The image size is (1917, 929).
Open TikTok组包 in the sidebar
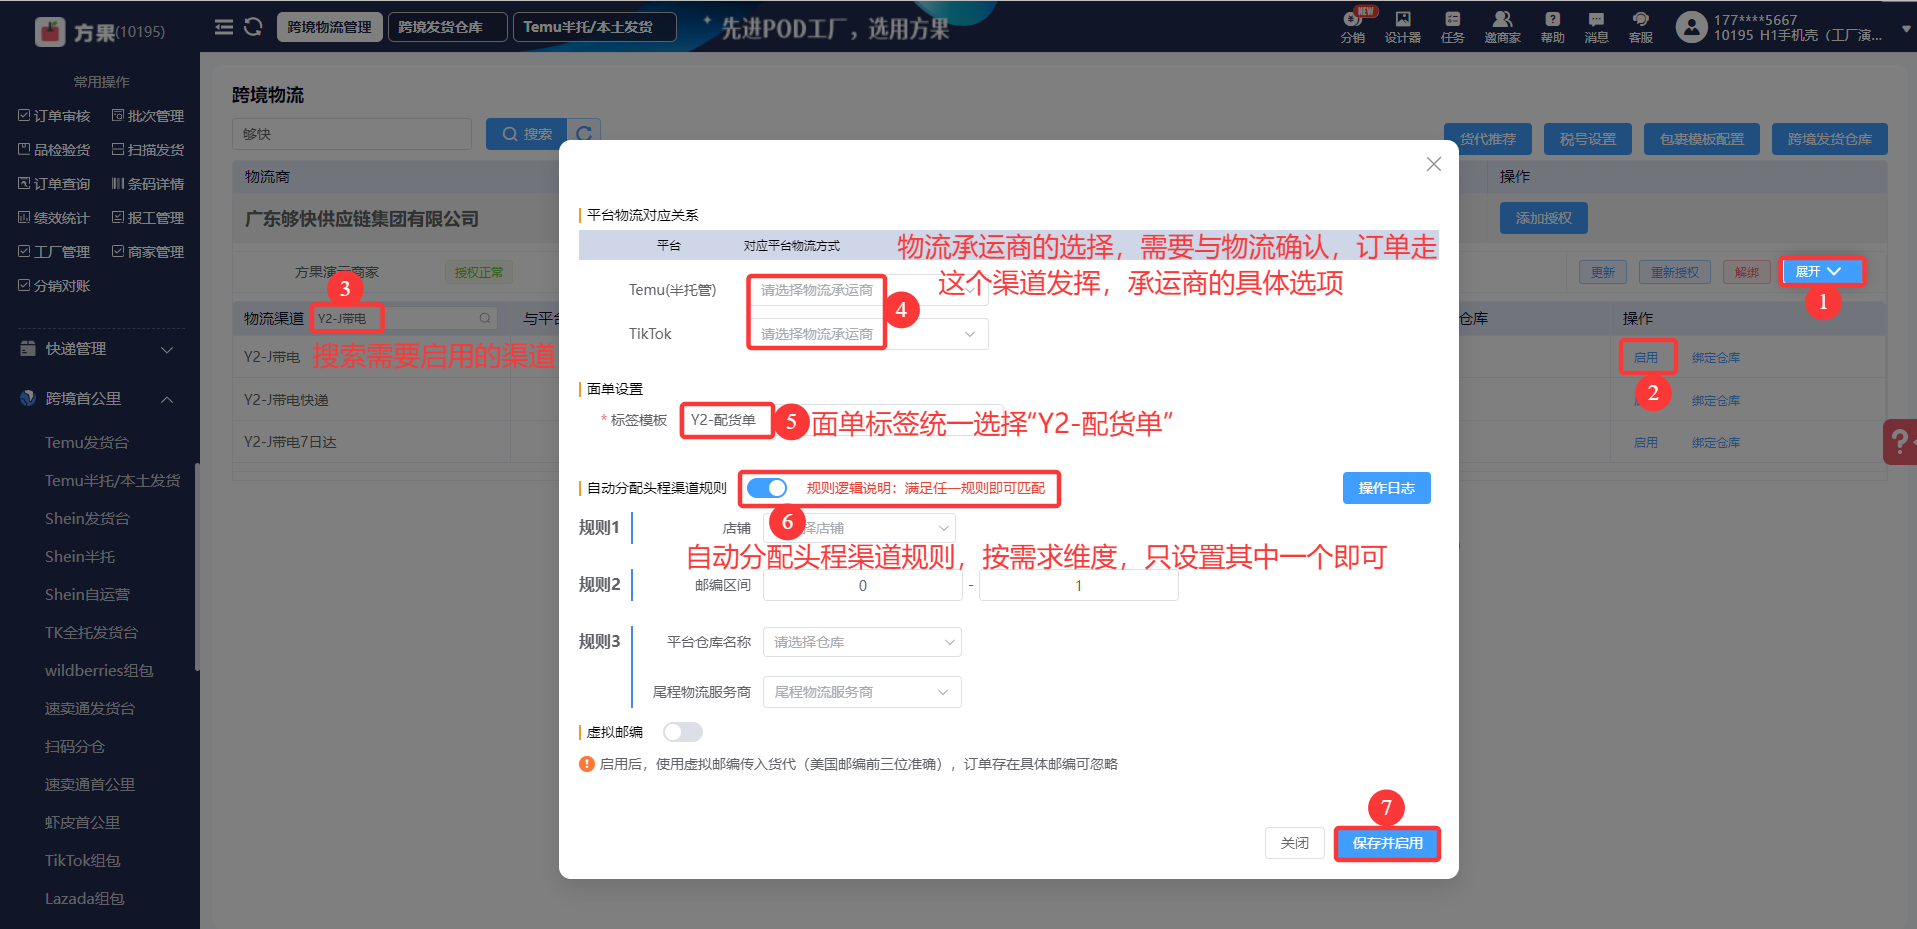pos(82,861)
